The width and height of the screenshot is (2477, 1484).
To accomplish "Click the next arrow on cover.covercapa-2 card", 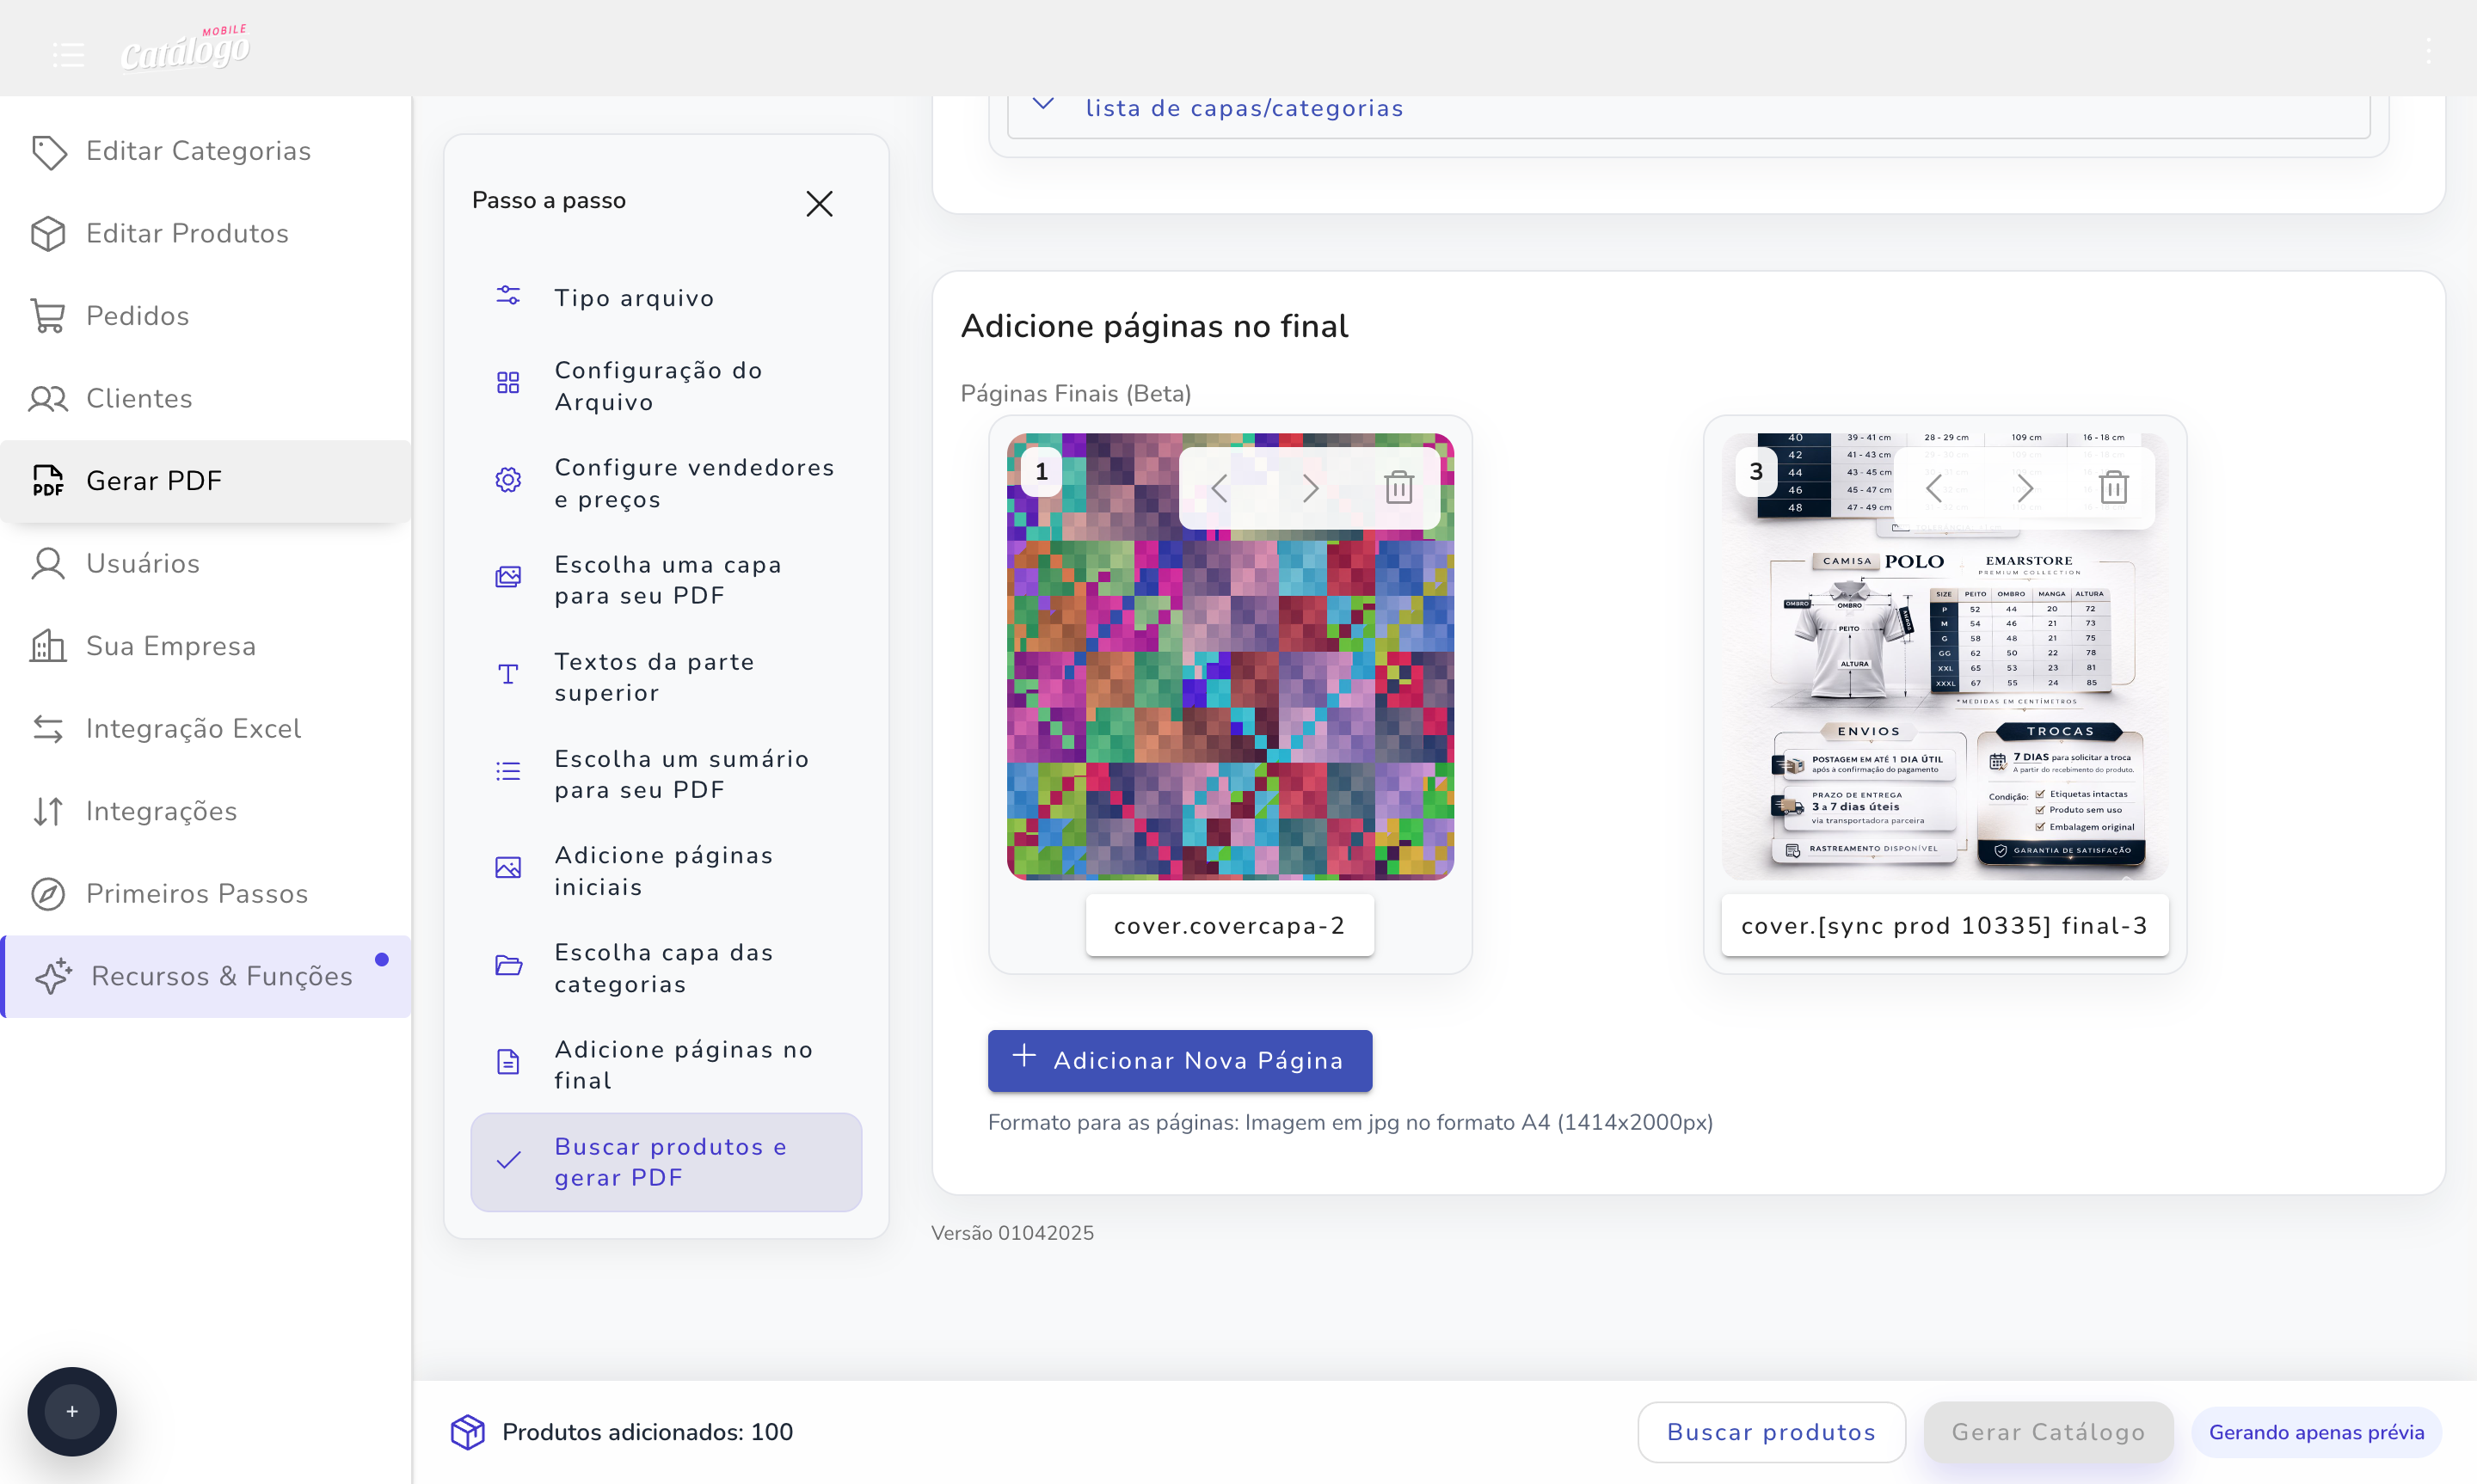I will 1310,487.
